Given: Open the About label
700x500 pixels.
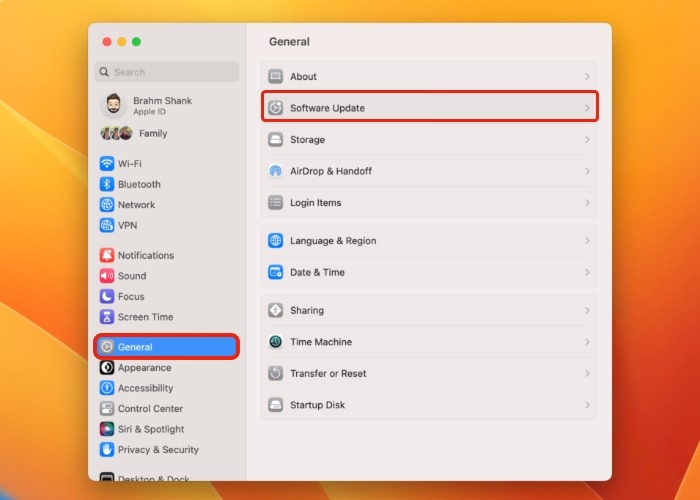Looking at the screenshot, I should [303, 76].
